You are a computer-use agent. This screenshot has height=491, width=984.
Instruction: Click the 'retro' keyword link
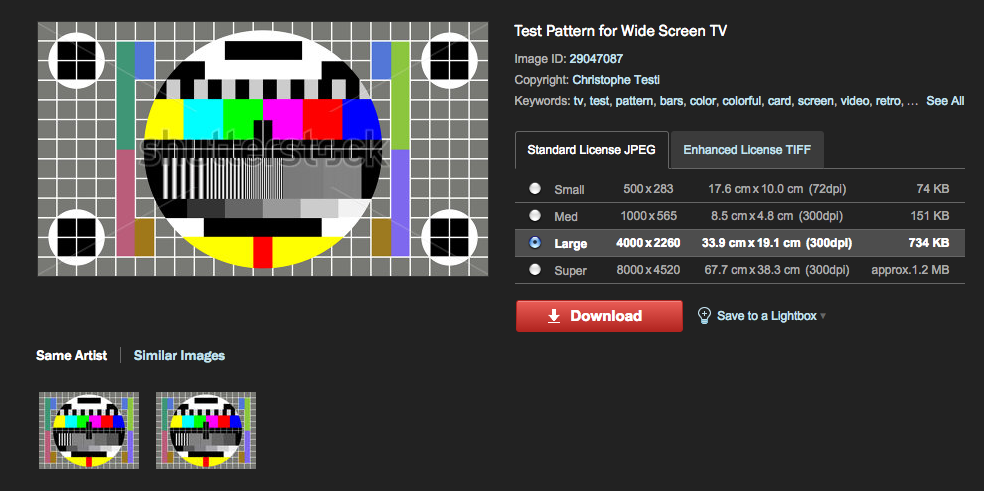coord(889,100)
